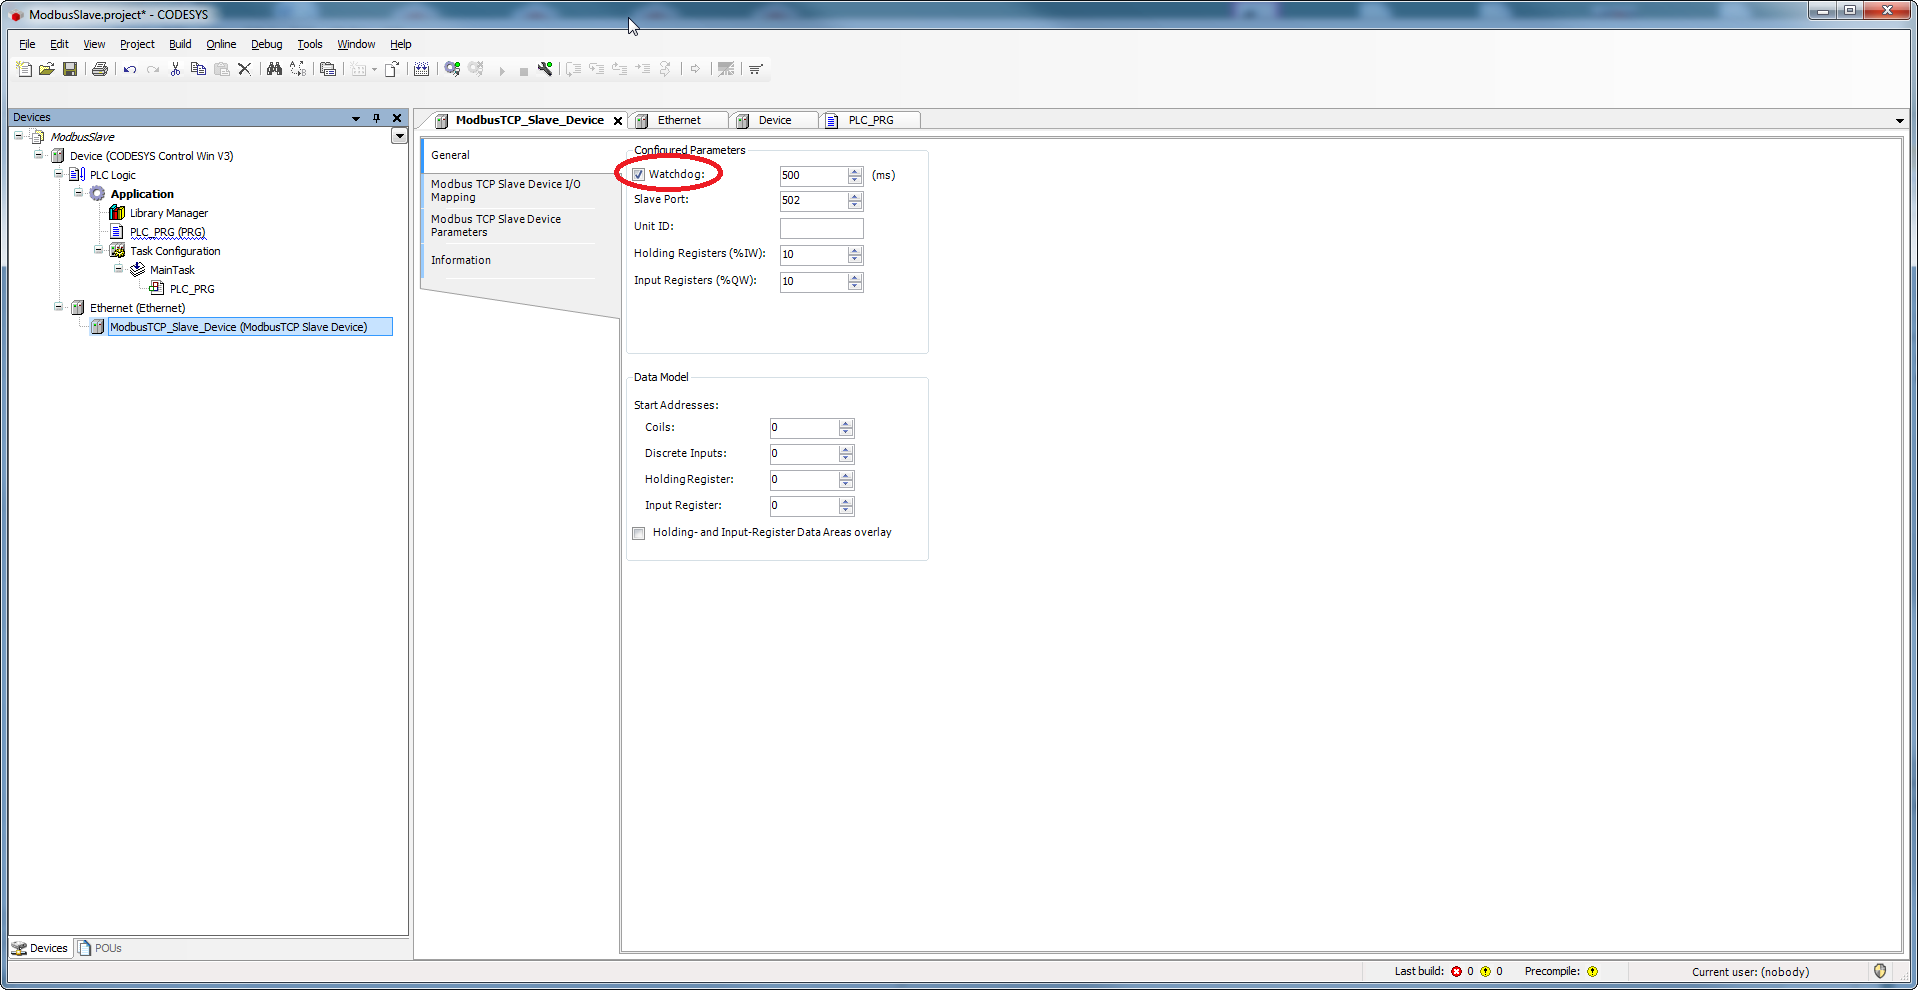Collapse the Task Configuration tree node
1918x990 pixels.
pyautogui.click(x=99, y=251)
